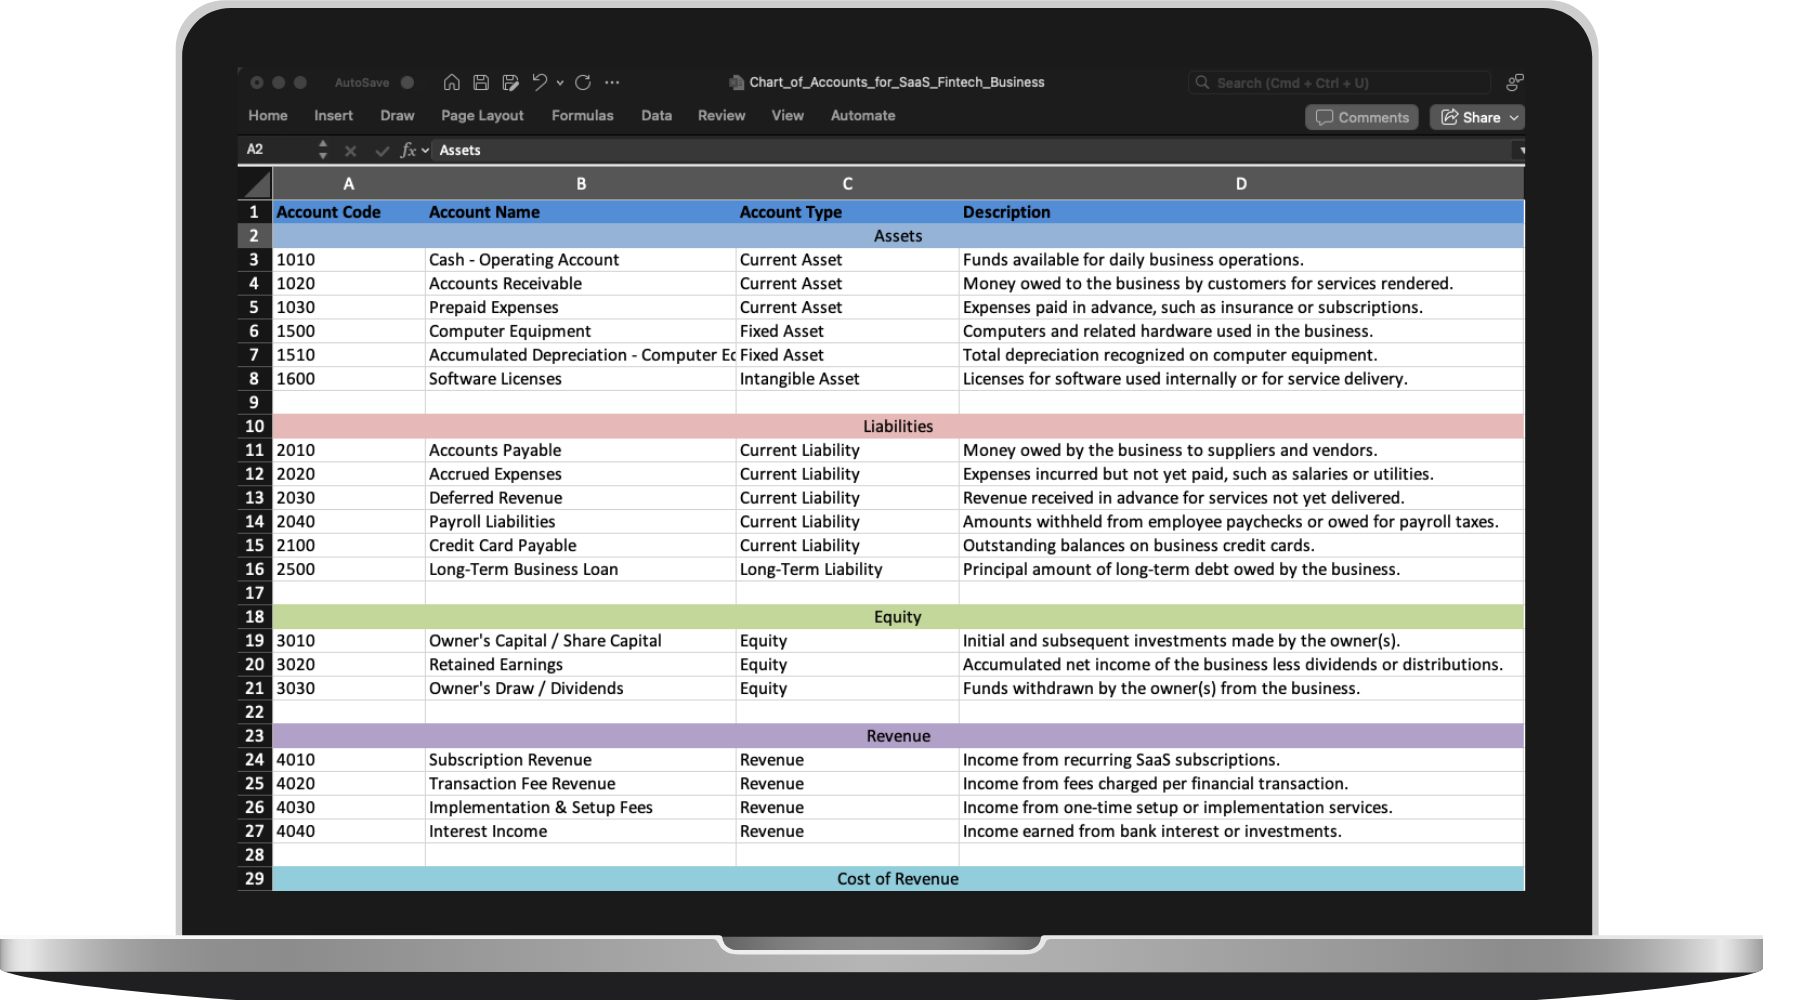Click the Home icon in quick access toolbar
Viewport: 1800px width, 1000px height.
(x=452, y=82)
